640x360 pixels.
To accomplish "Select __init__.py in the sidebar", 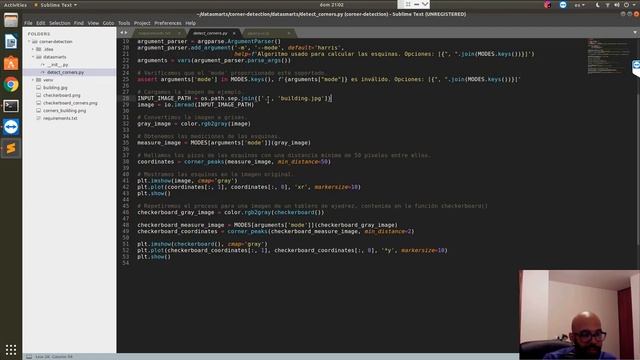I will coord(58,64).
